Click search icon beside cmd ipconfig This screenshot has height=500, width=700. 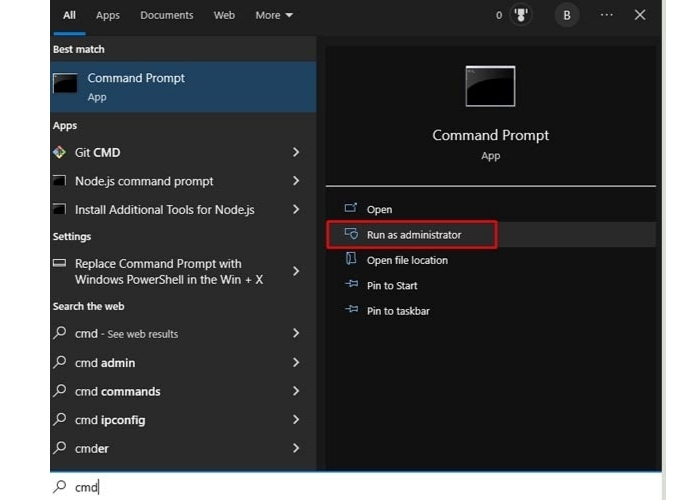click(59, 419)
